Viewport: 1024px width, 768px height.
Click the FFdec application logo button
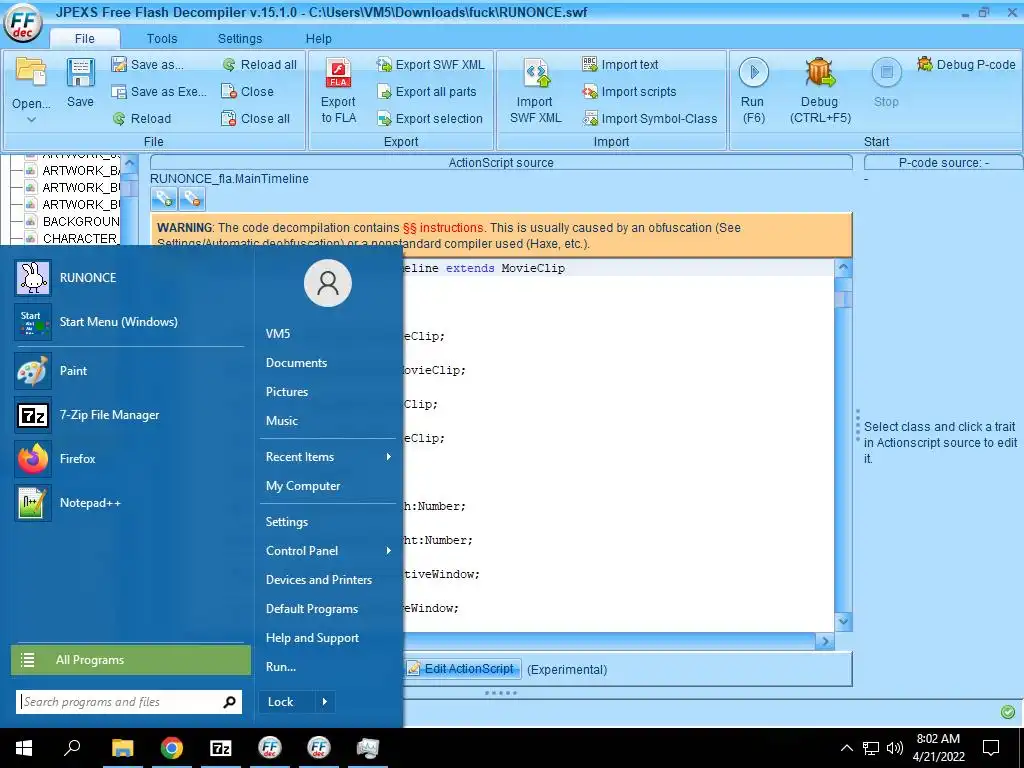[x=24, y=23]
